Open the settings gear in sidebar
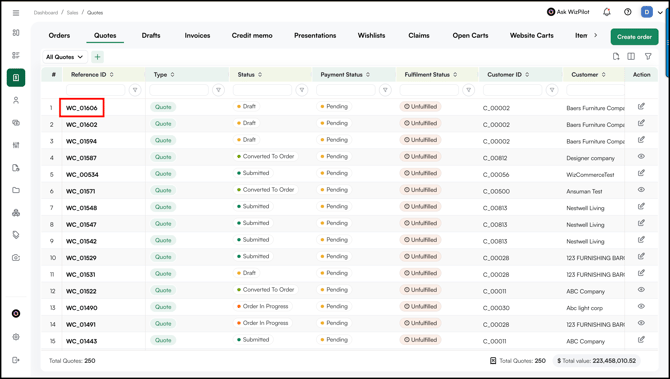The image size is (670, 379). coord(16,337)
